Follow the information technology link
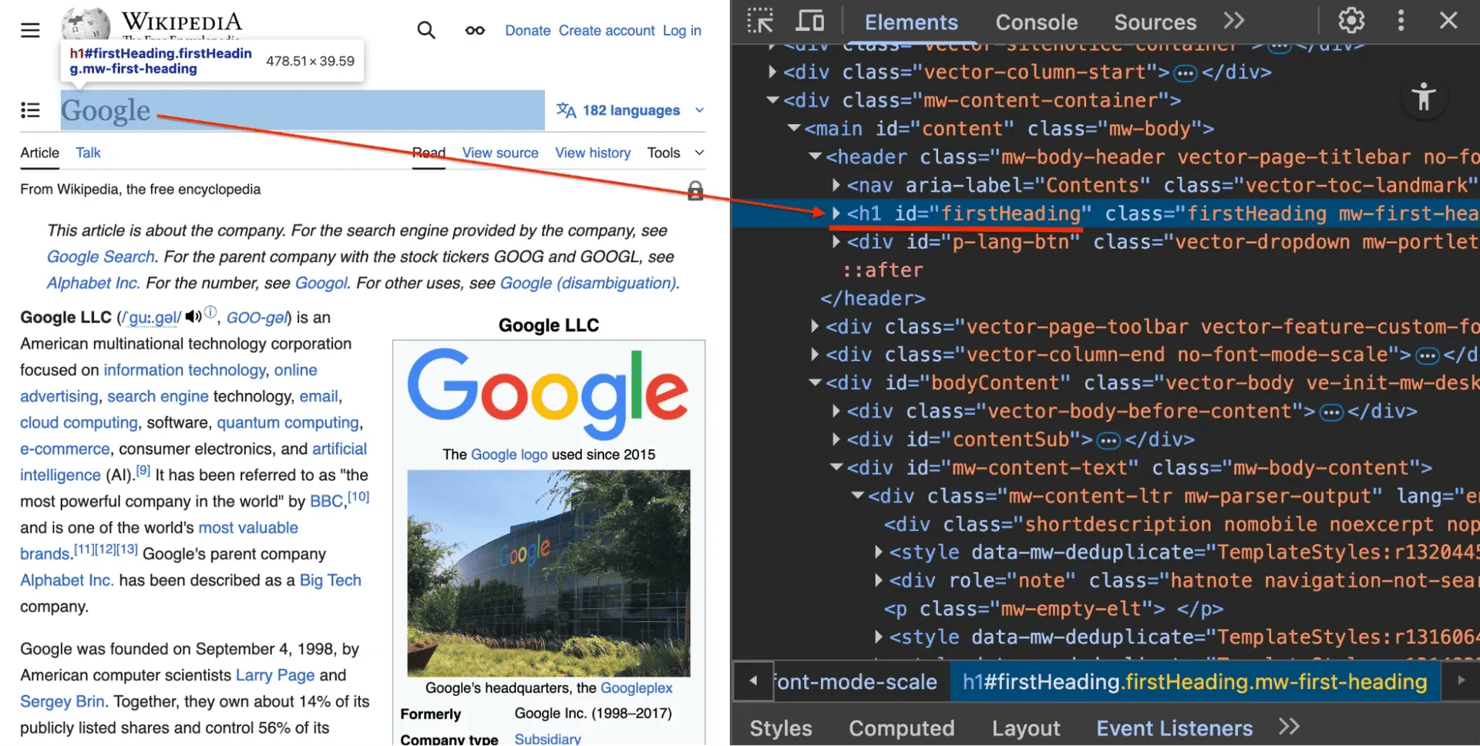 pos(185,370)
